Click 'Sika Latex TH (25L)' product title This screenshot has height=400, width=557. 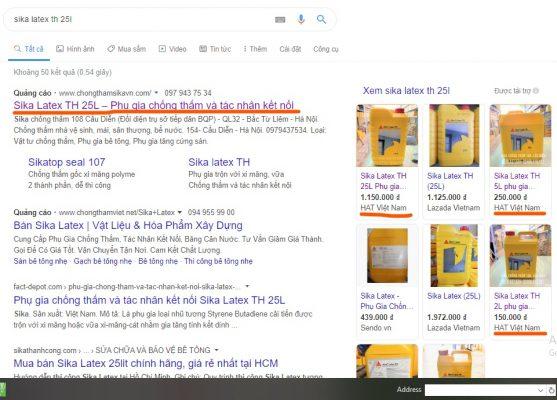(450, 181)
